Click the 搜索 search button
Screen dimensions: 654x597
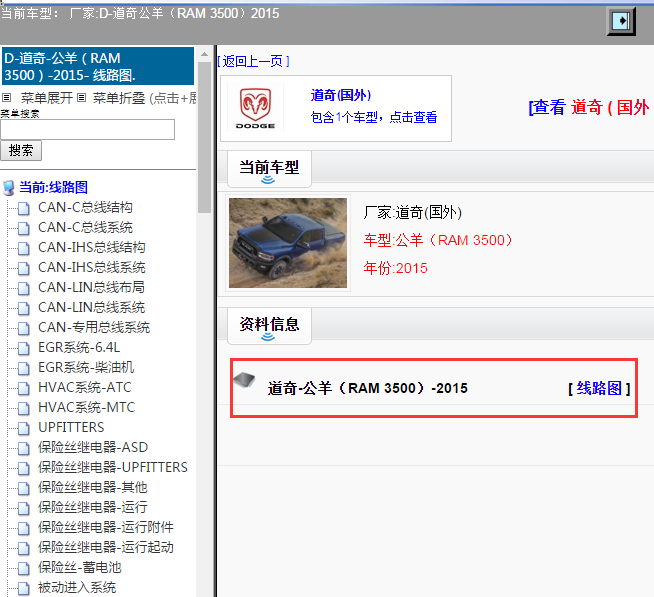coord(21,151)
